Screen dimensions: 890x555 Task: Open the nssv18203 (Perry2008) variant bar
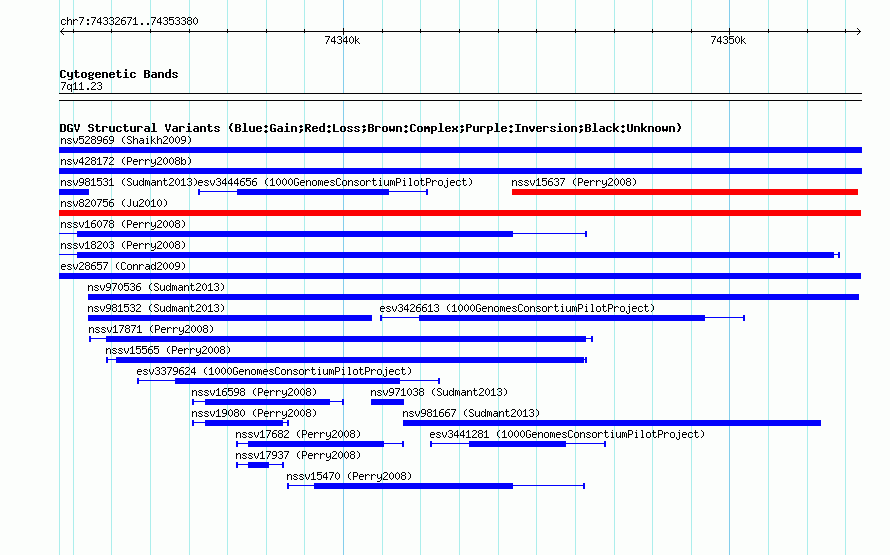pyautogui.click(x=450, y=255)
